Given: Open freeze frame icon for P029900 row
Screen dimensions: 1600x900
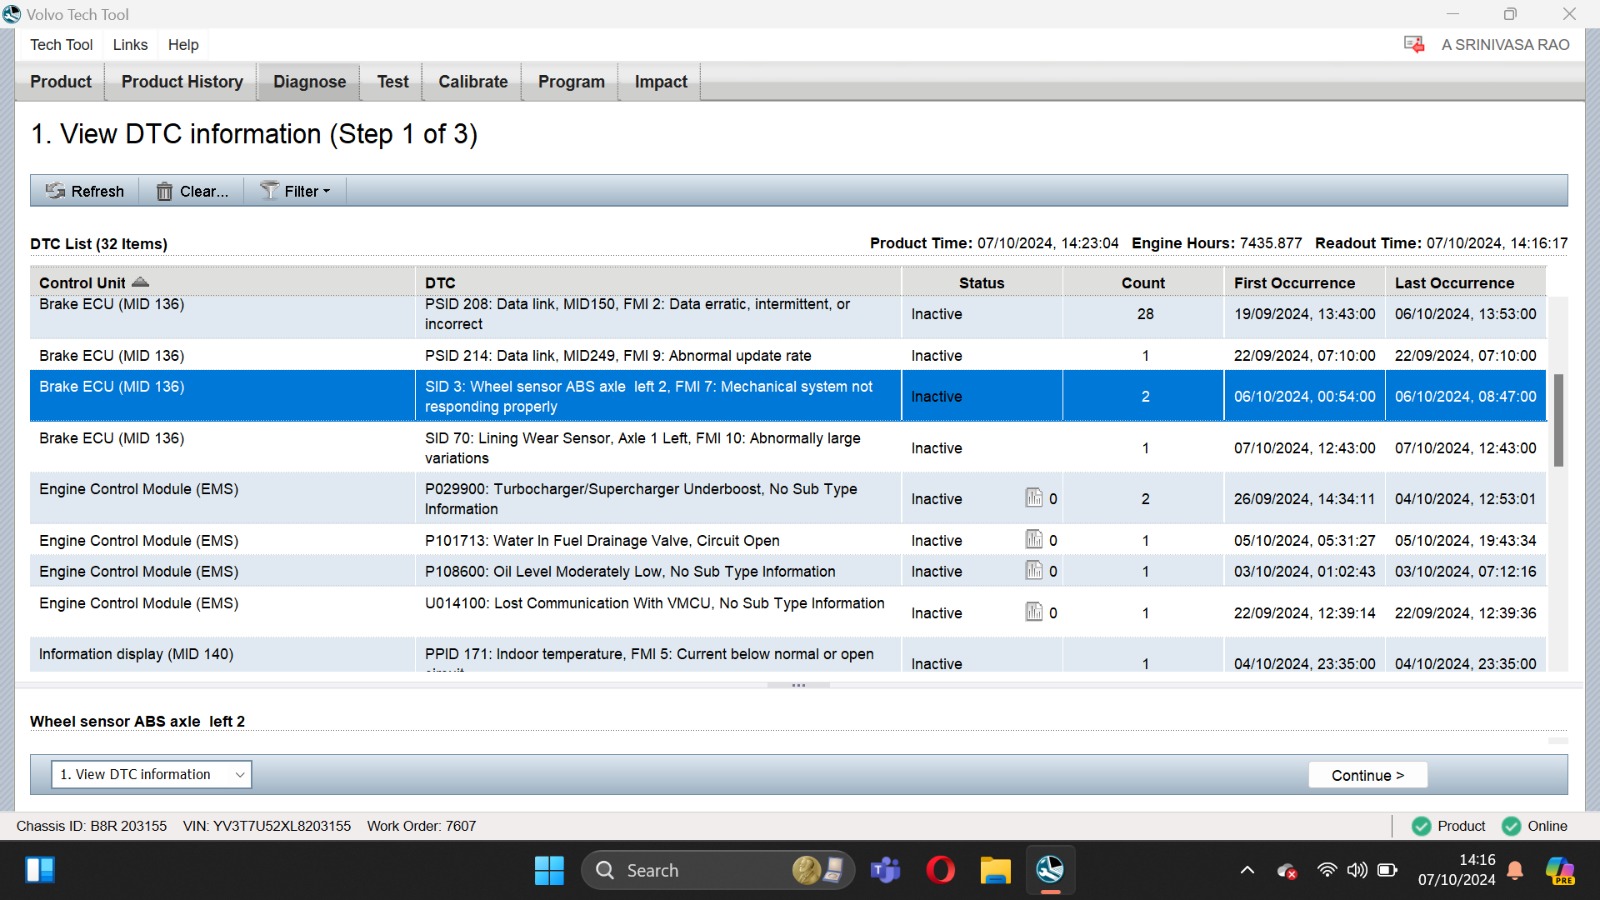Looking at the screenshot, I should coord(1034,498).
